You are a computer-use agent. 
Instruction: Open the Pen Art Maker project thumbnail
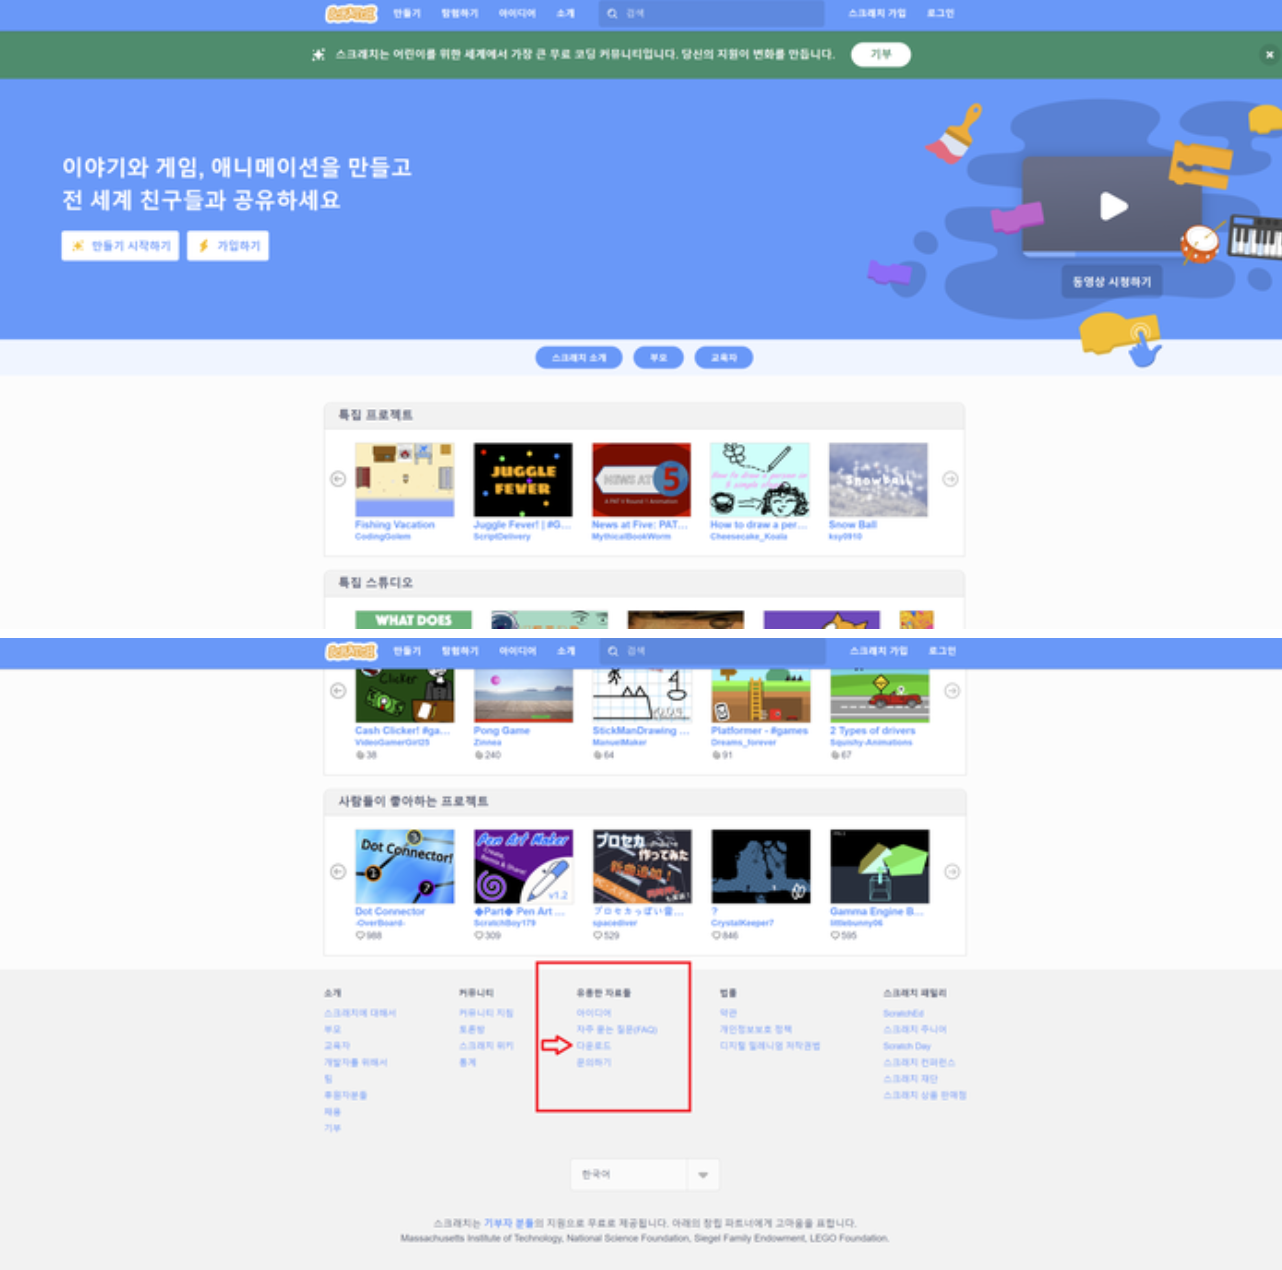[x=523, y=866]
